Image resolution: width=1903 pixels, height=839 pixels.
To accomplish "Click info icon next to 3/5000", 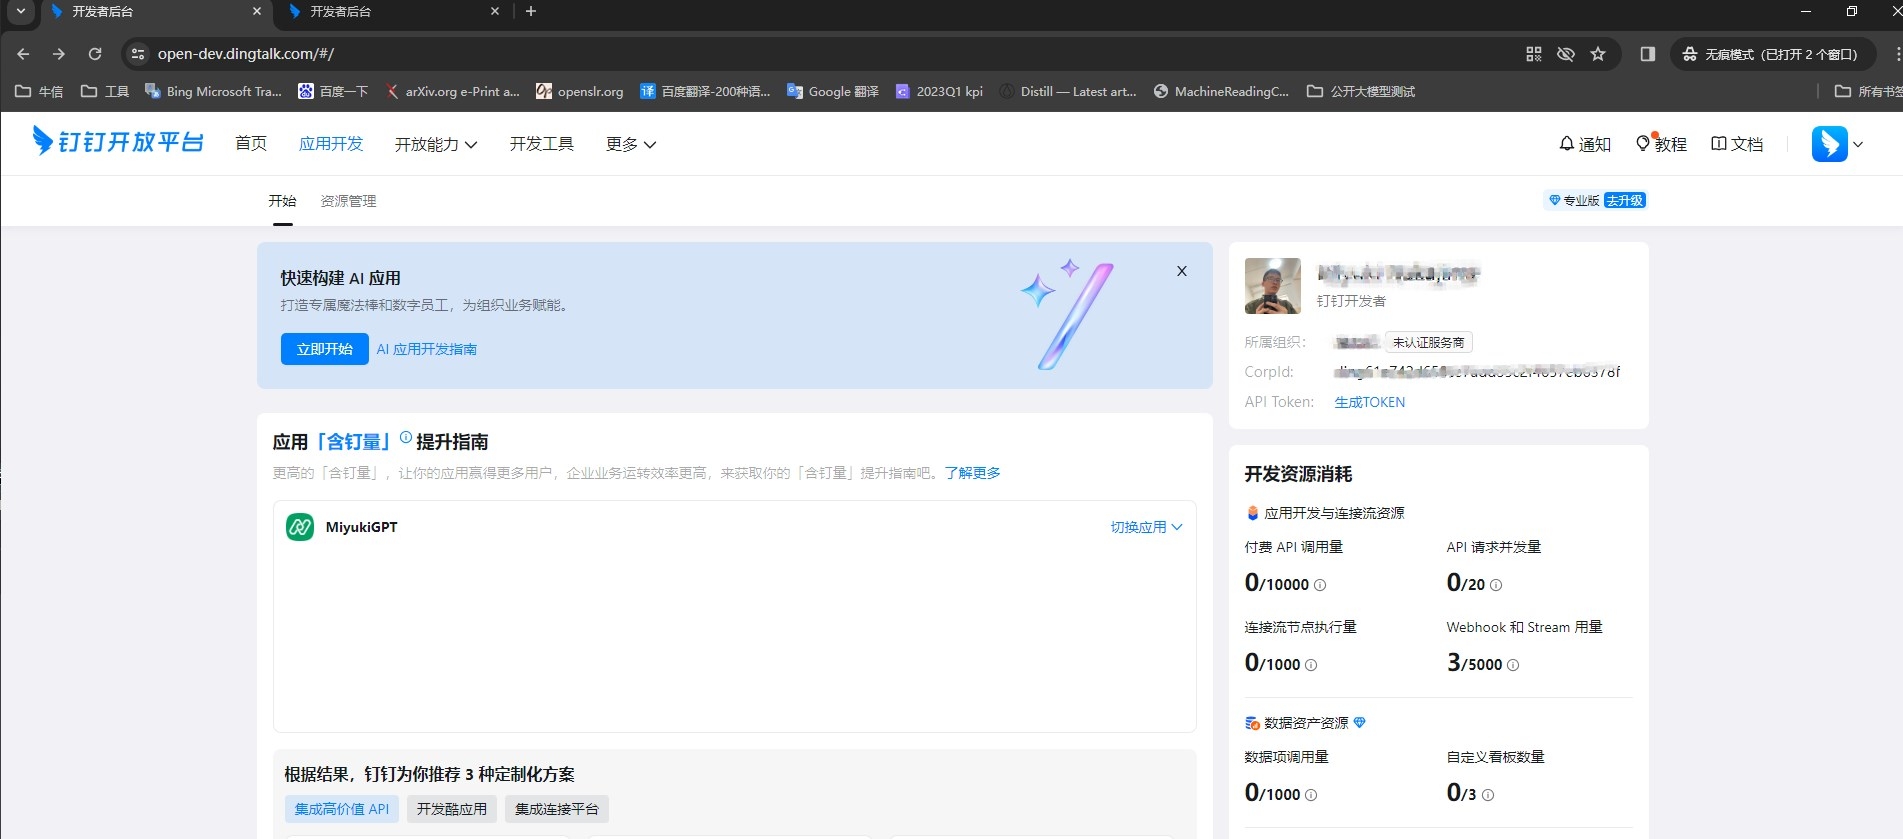I will [1513, 665].
